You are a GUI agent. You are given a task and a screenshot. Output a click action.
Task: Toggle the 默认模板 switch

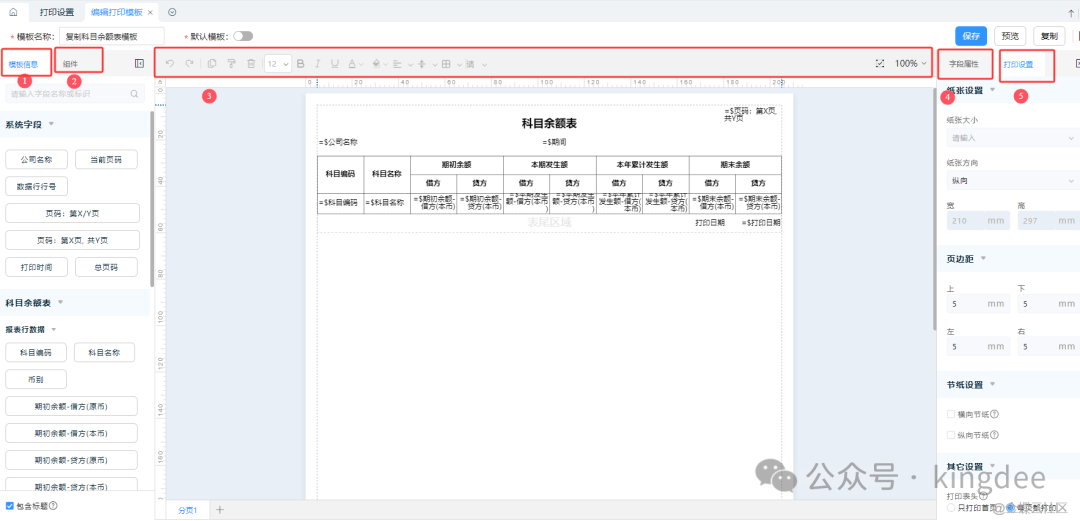[x=243, y=36]
